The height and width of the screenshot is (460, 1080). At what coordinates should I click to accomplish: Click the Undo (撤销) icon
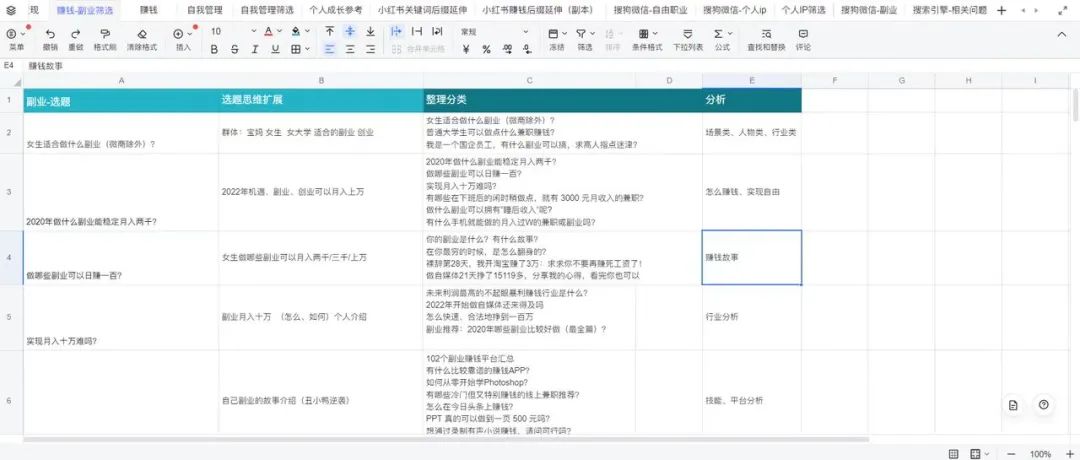point(50,33)
